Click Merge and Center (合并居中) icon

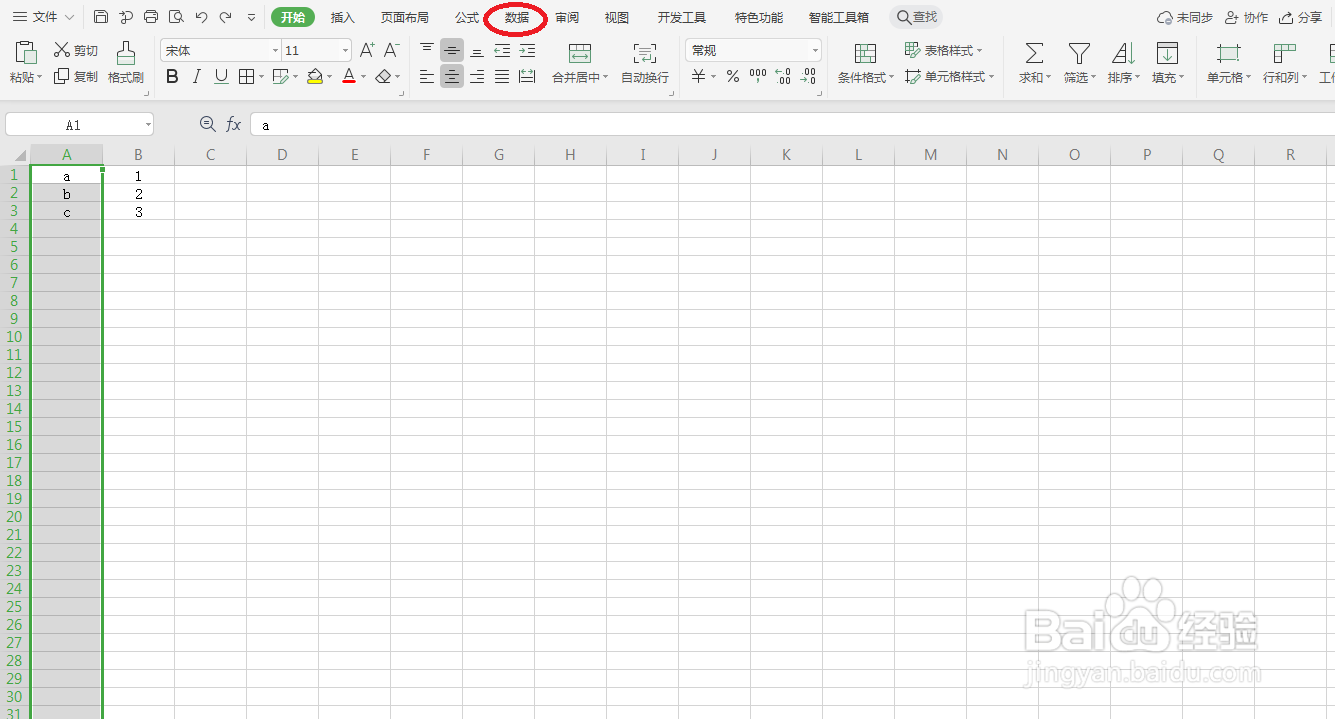tap(580, 54)
